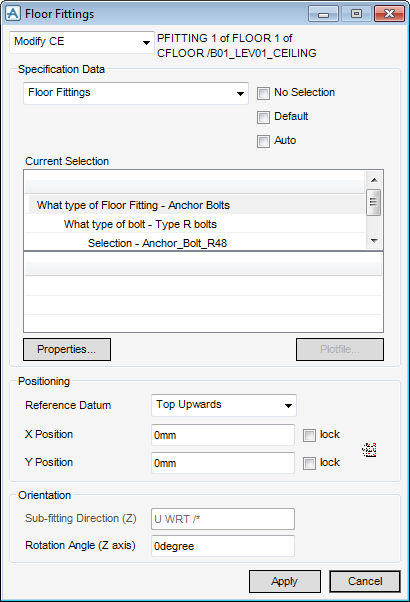Open the Properties dialog
The width and height of the screenshot is (410, 602).
pyautogui.click(x=67, y=349)
